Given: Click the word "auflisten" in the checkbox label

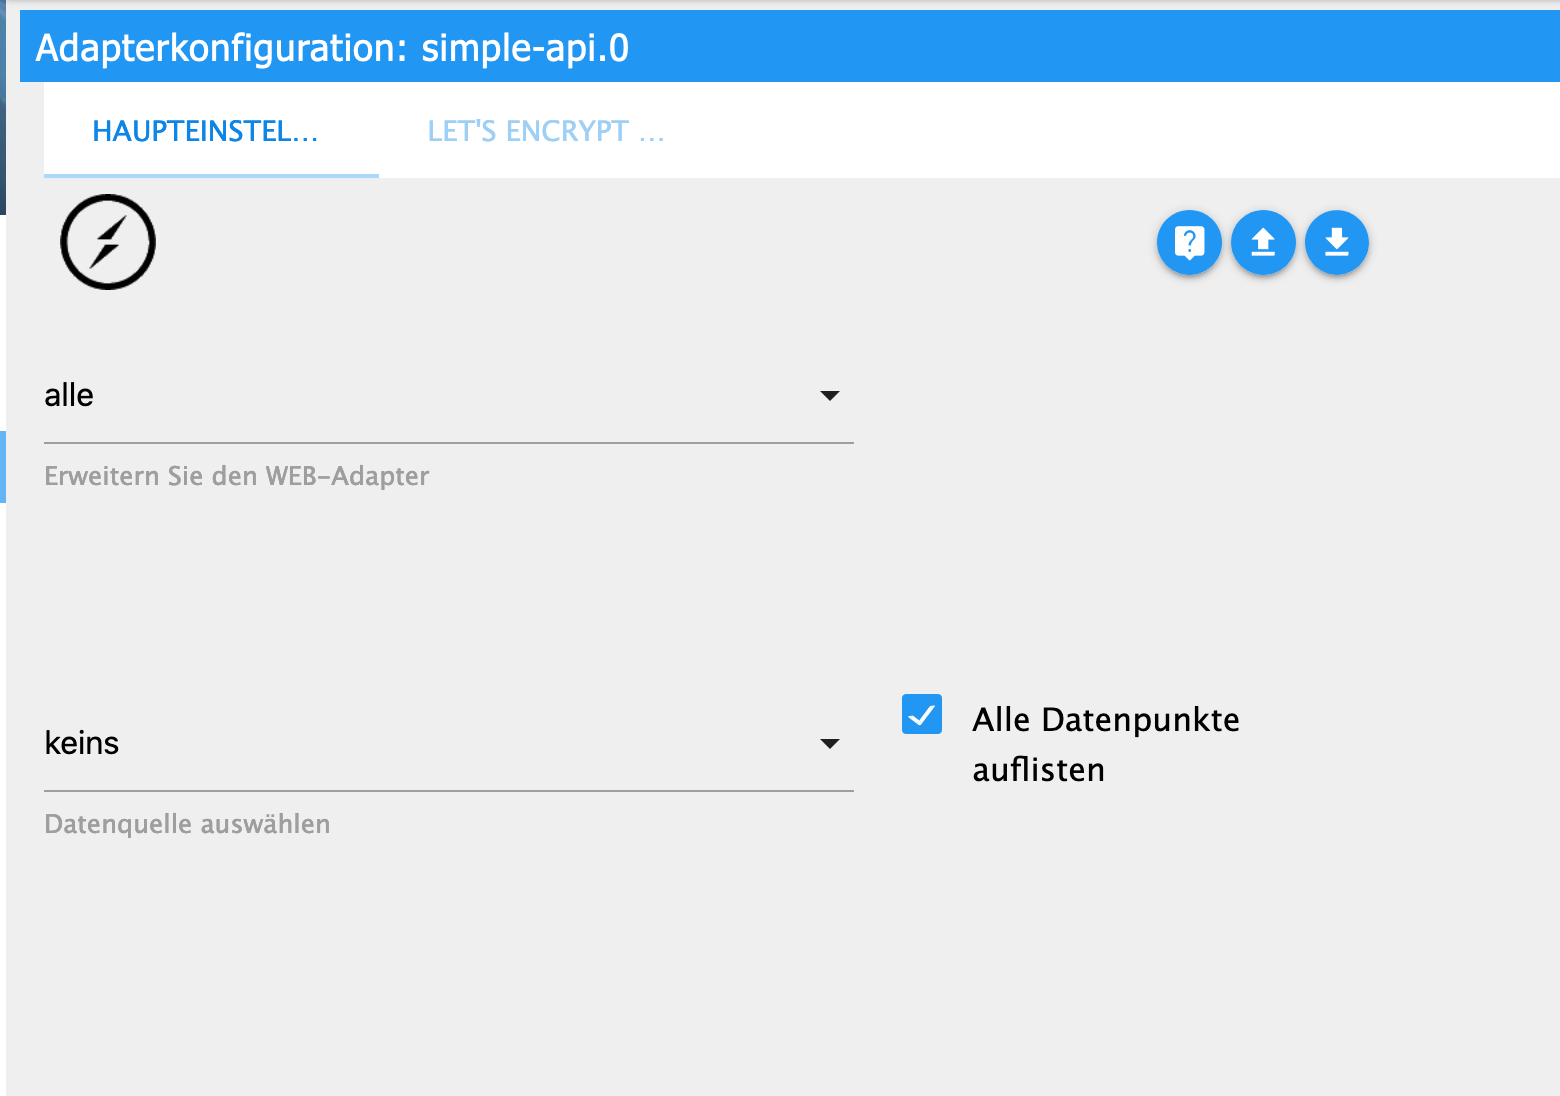Looking at the screenshot, I should pos(1038,770).
